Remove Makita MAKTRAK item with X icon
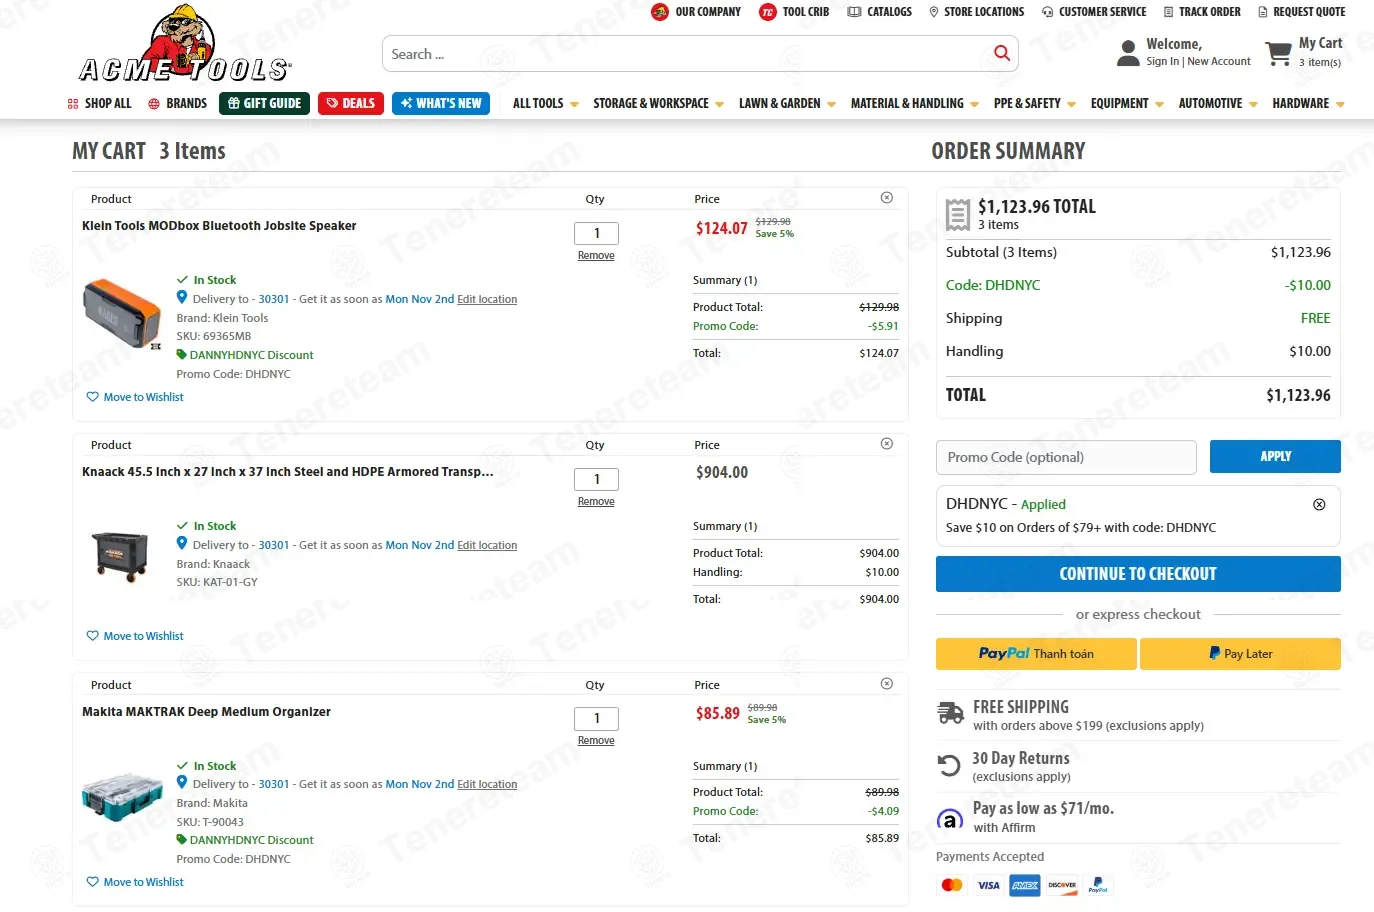 coord(886,684)
